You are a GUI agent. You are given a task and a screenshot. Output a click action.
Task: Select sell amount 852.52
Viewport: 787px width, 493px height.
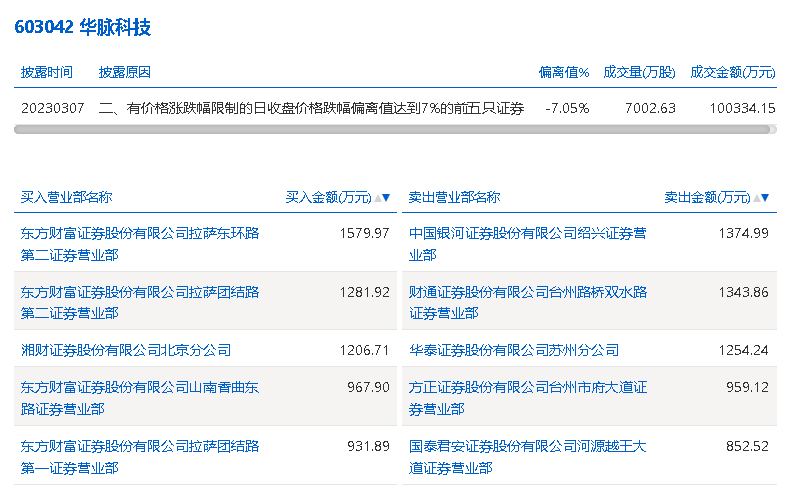click(747, 446)
